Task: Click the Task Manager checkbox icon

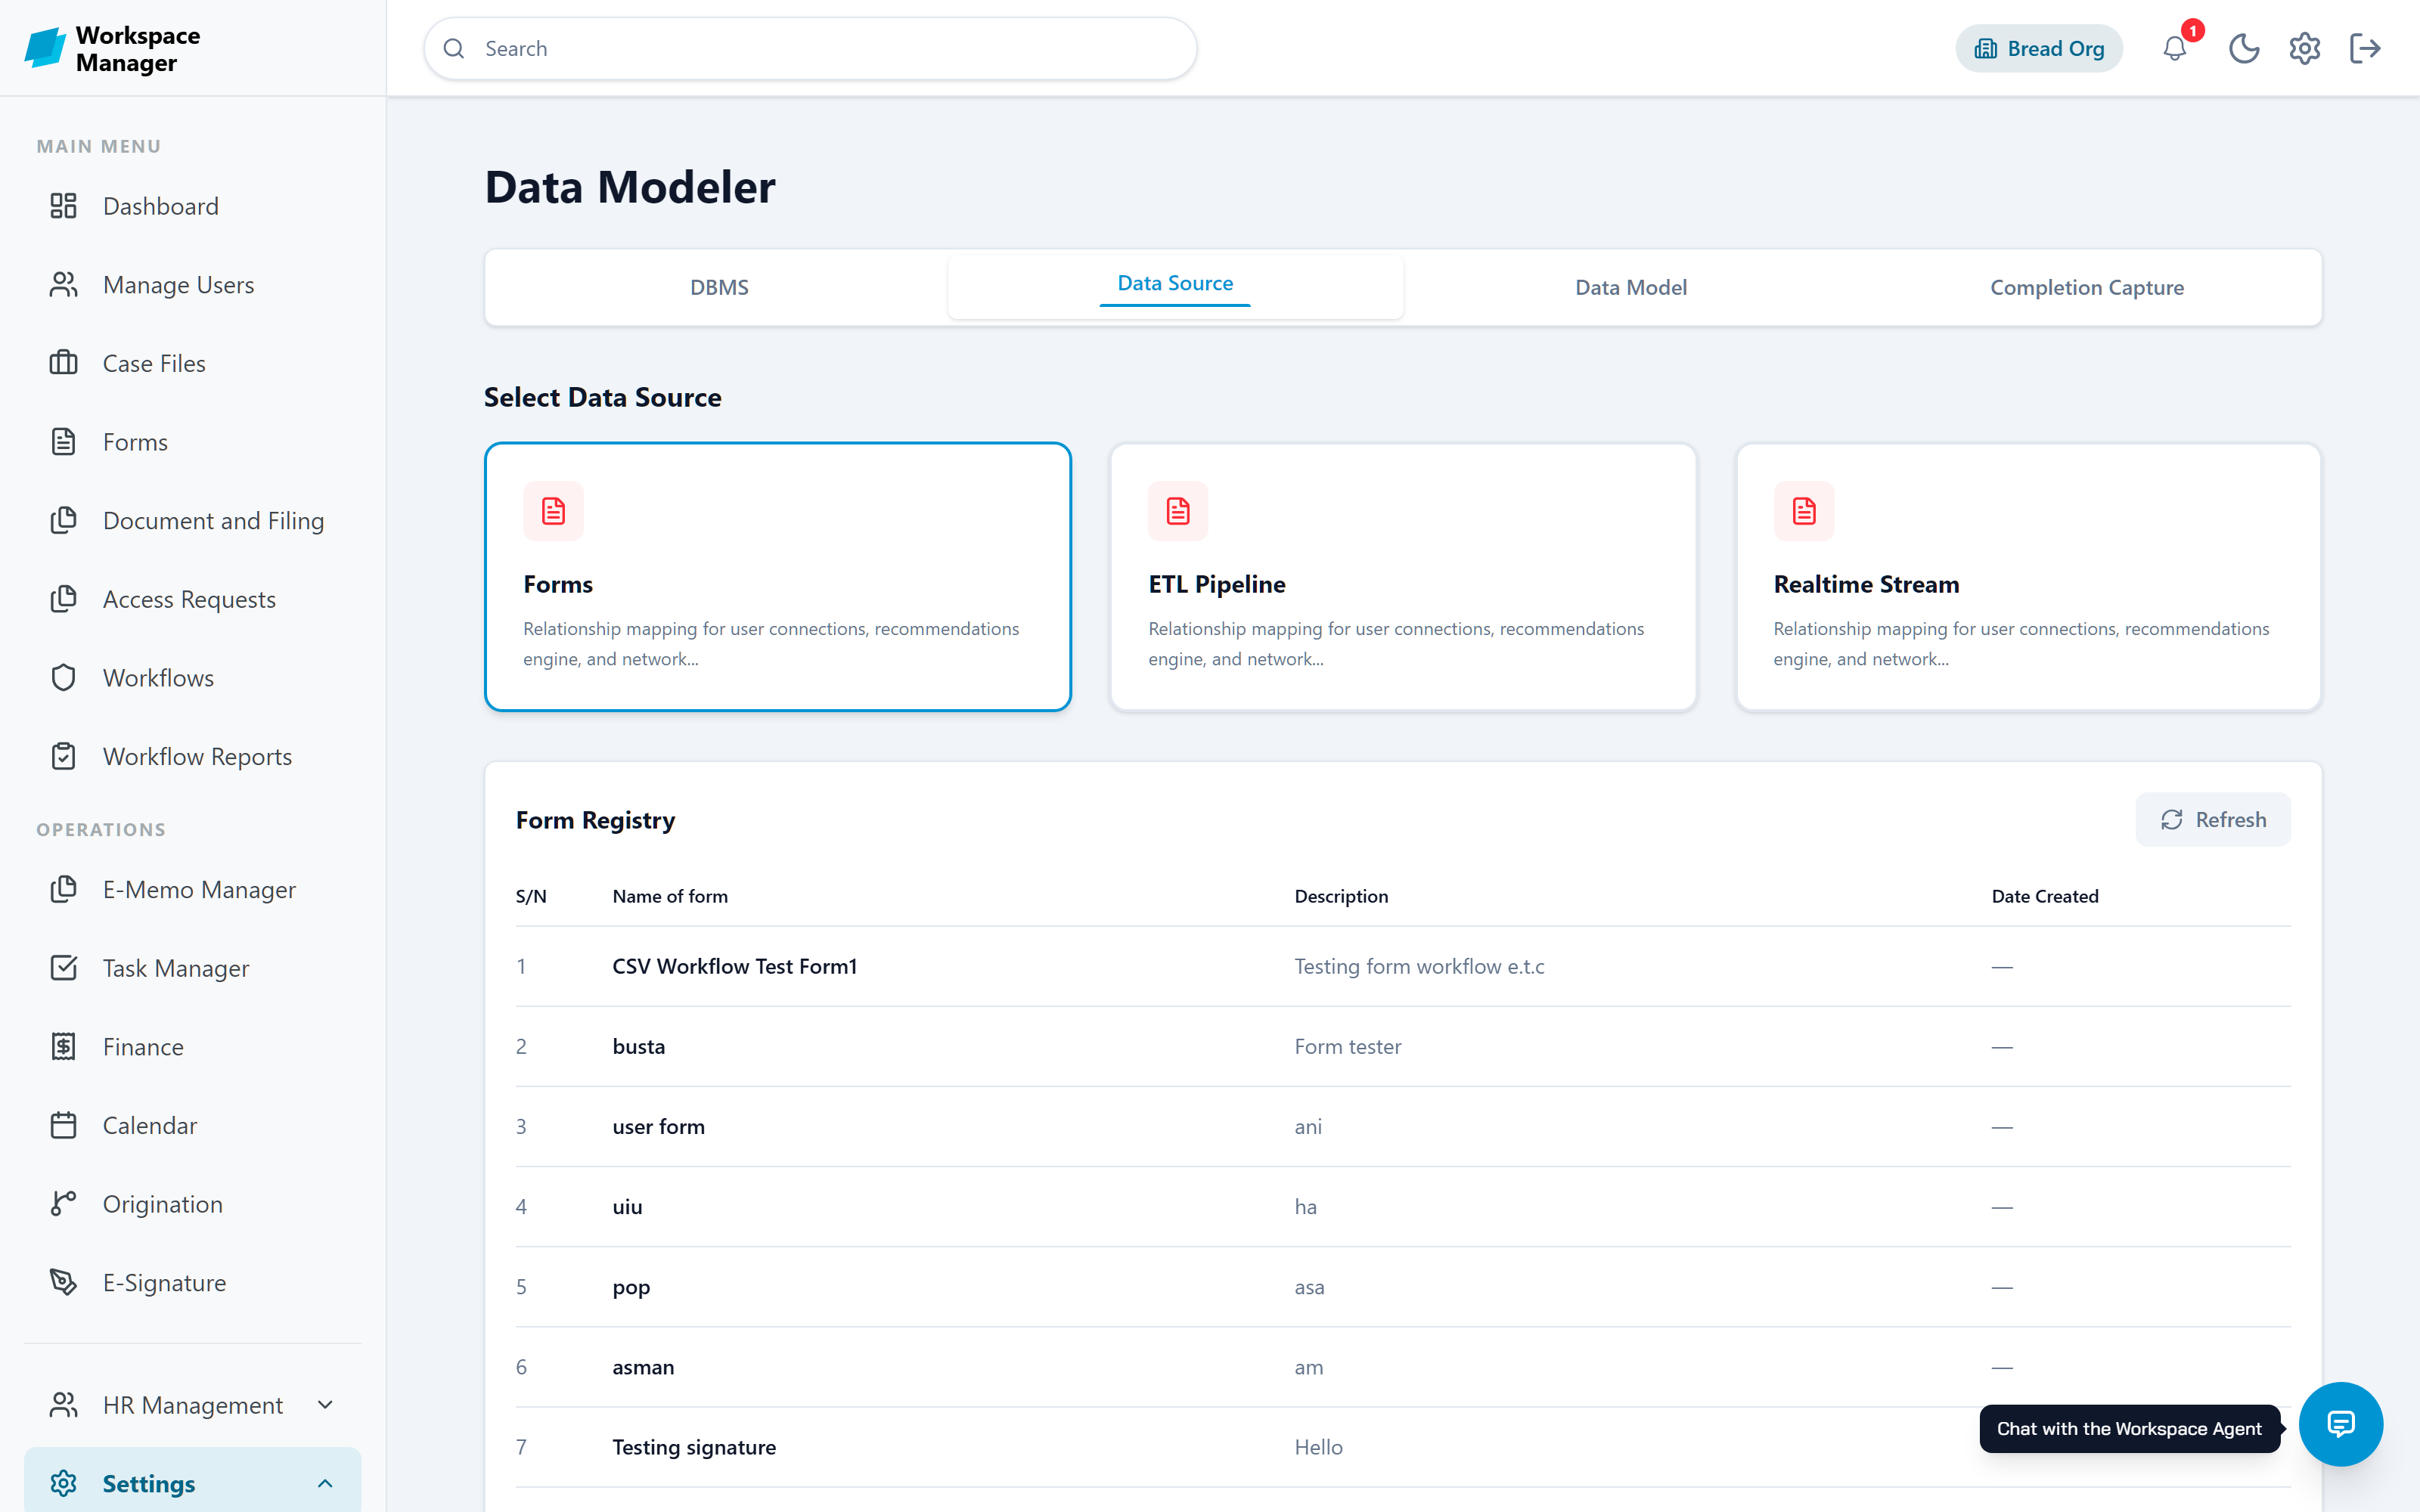Action: [x=63, y=968]
